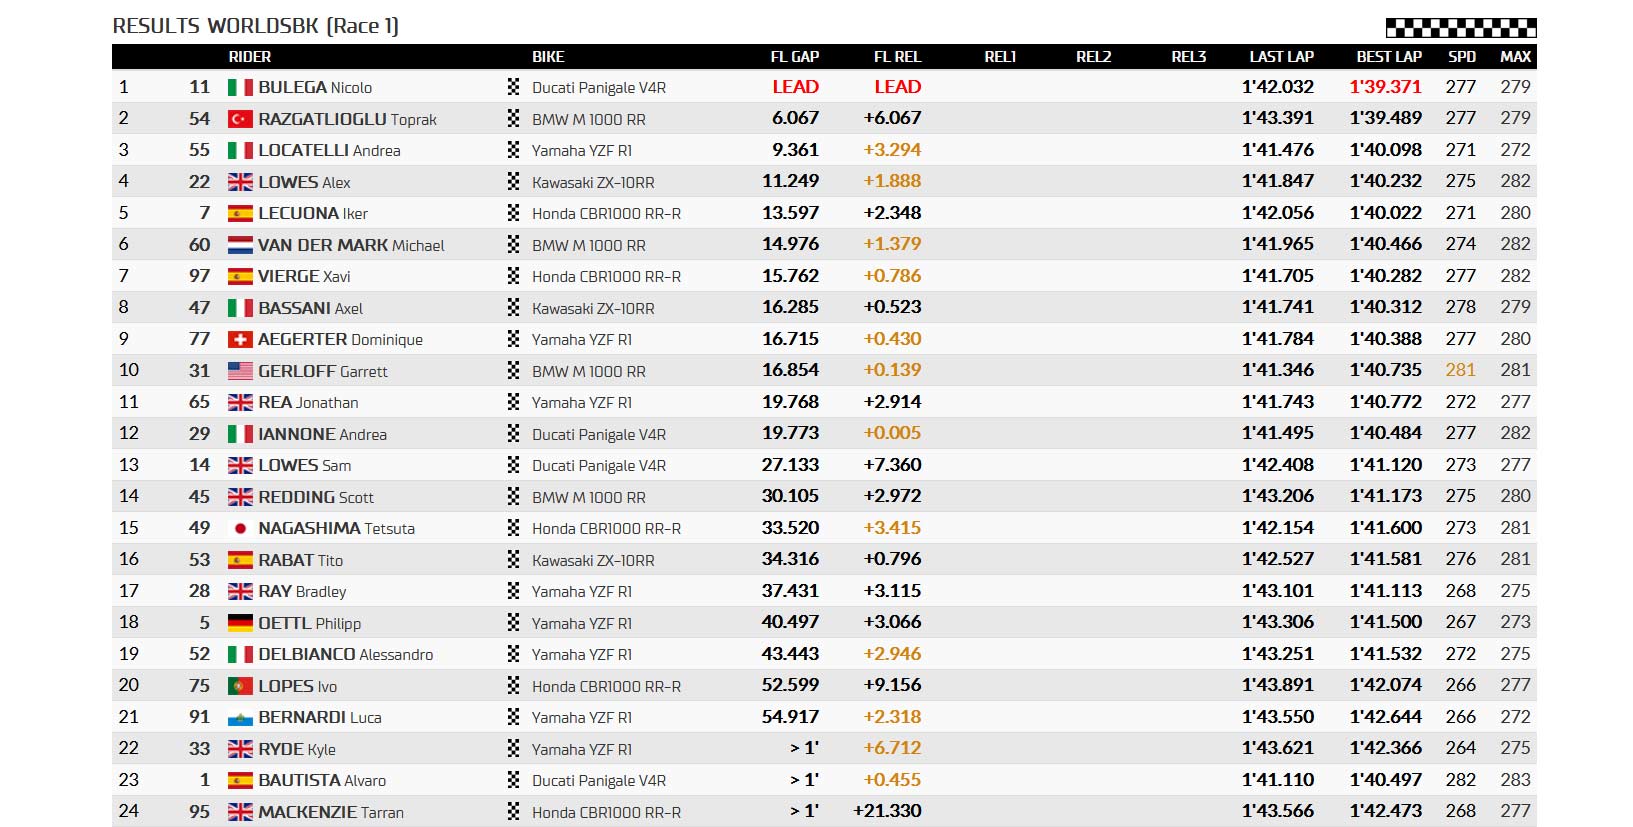Click the checkered icon before Lopes' Honda CBR1000 RR-R

(x=513, y=686)
